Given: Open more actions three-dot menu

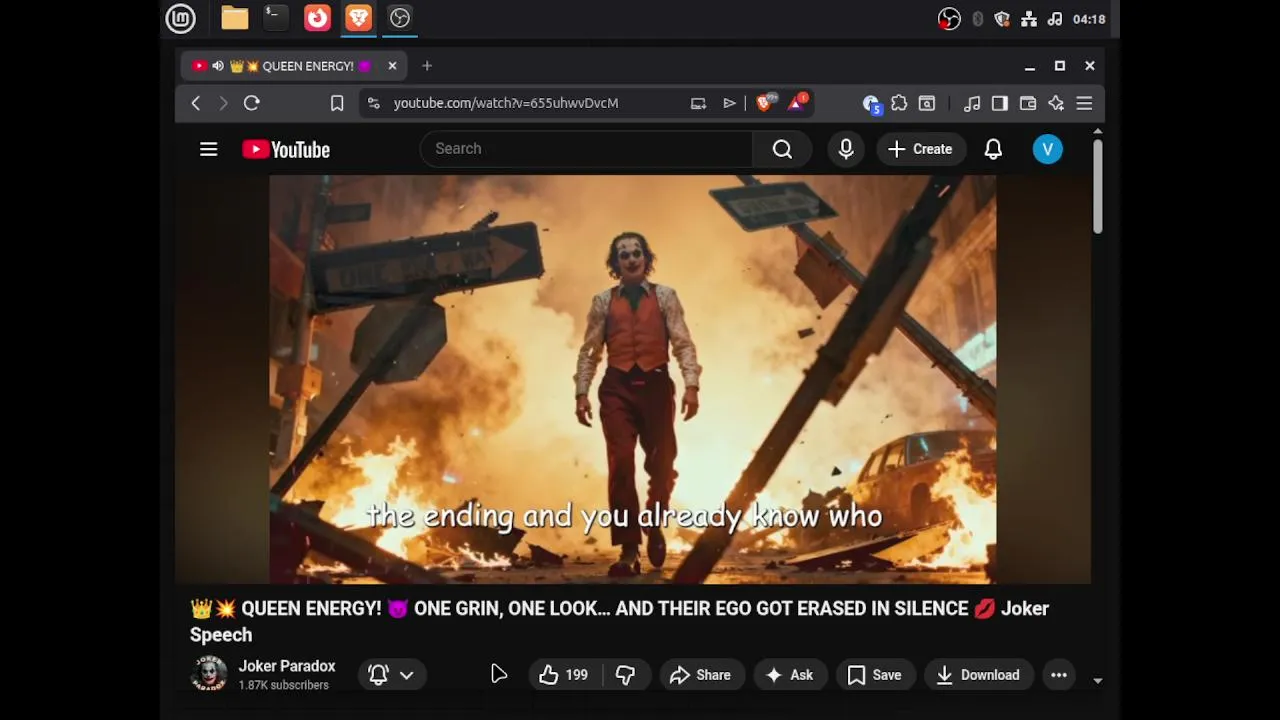Looking at the screenshot, I should click(1059, 675).
